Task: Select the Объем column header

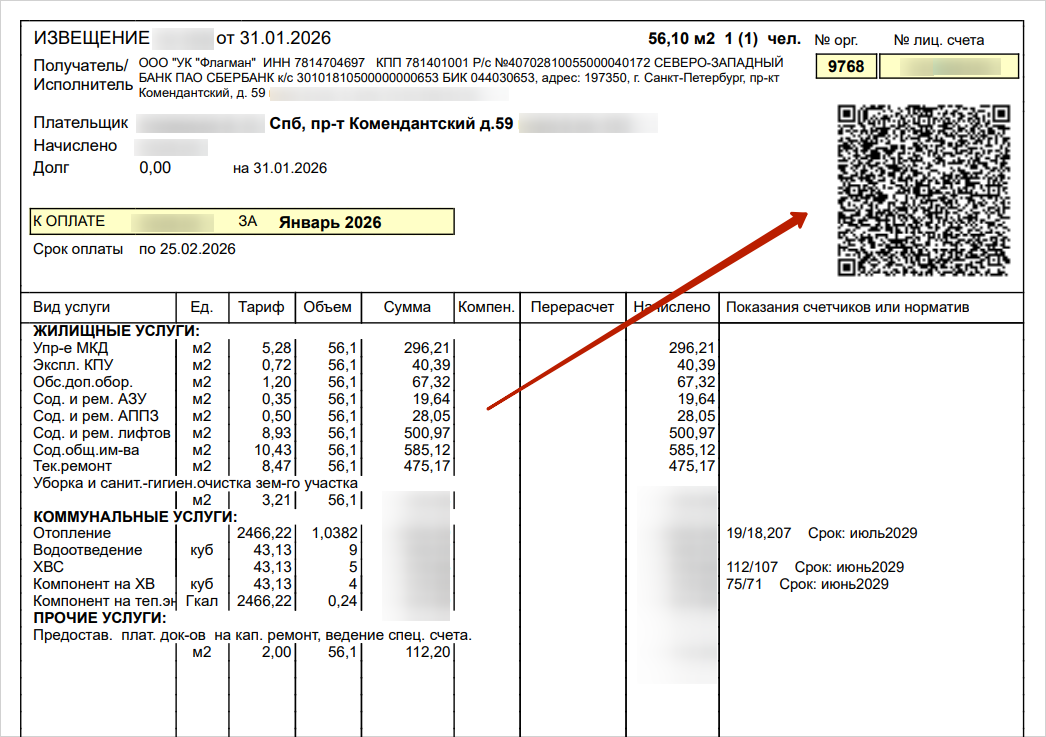Action: pyautogui.click(x=328, y=307)
